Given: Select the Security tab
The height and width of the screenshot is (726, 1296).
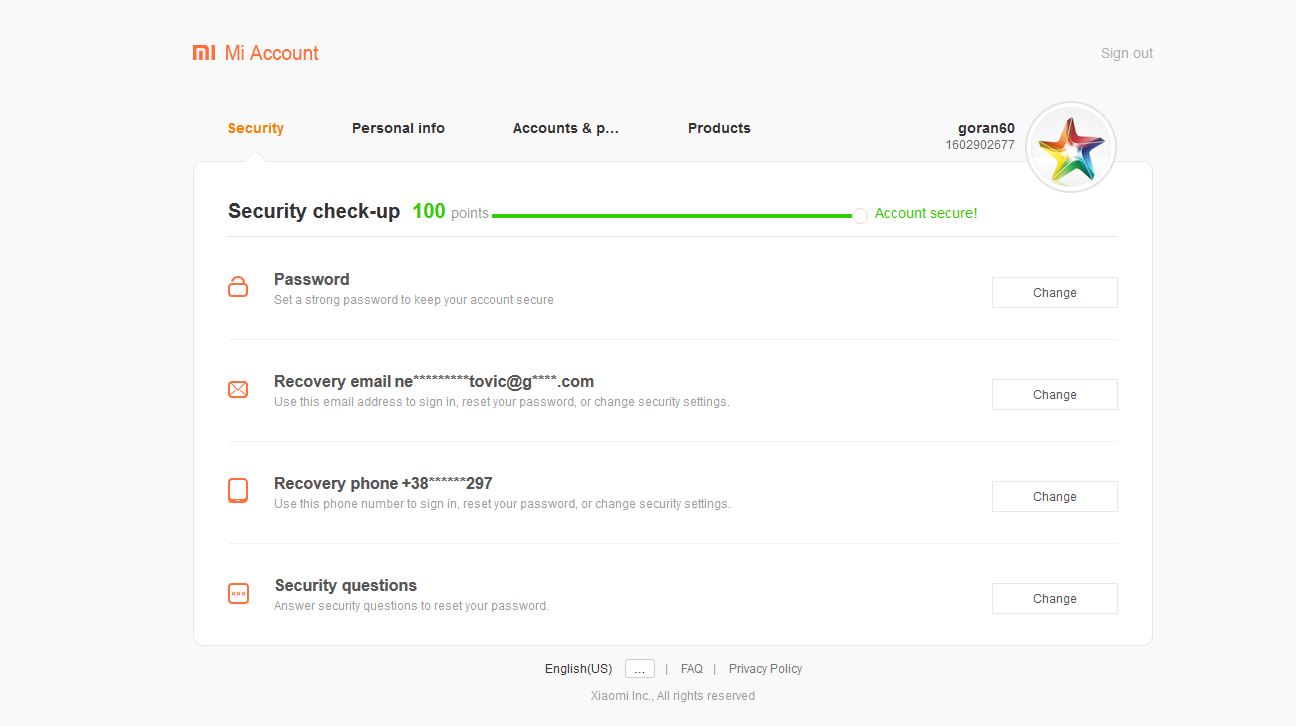Looking at the screenshot, I should [x=256, y=128].
